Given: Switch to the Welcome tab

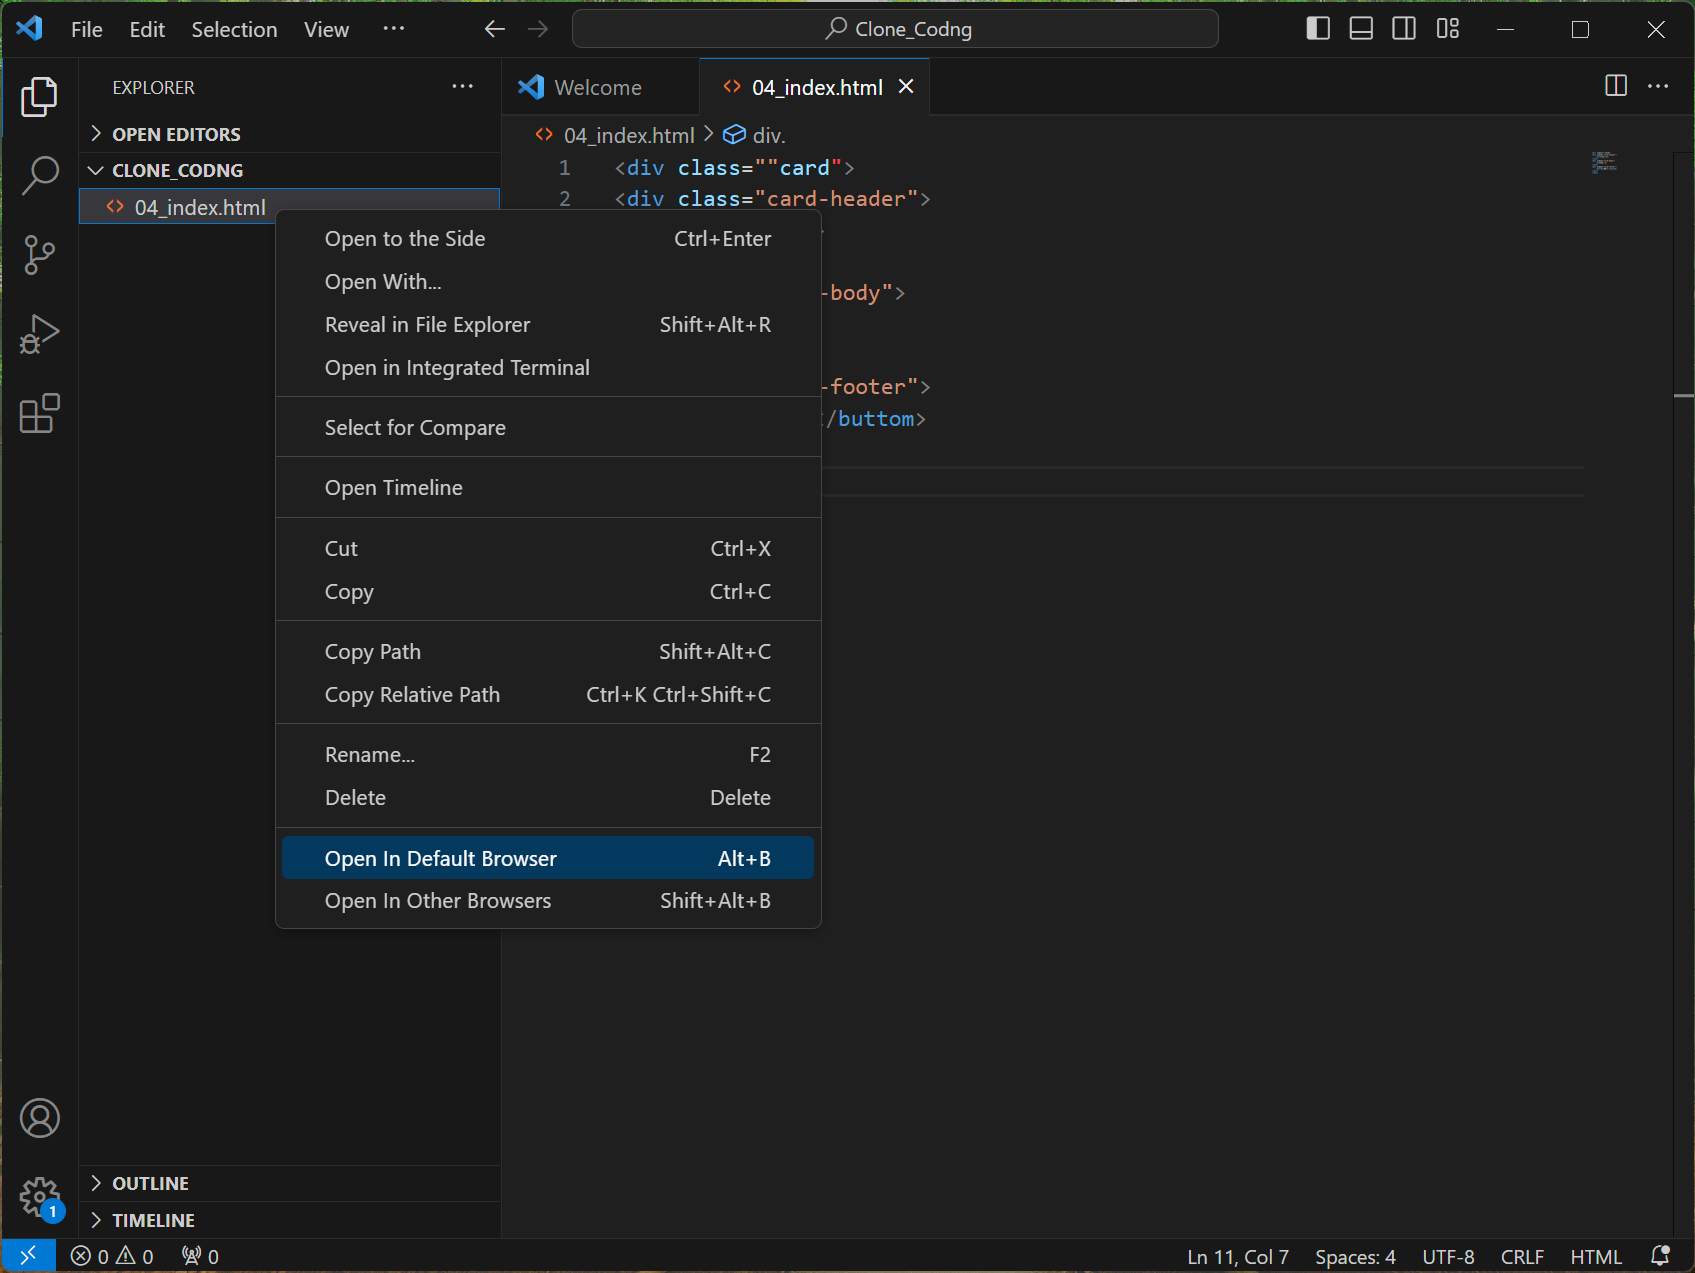Looking at the screenshot, I should (x=600, y=87).
